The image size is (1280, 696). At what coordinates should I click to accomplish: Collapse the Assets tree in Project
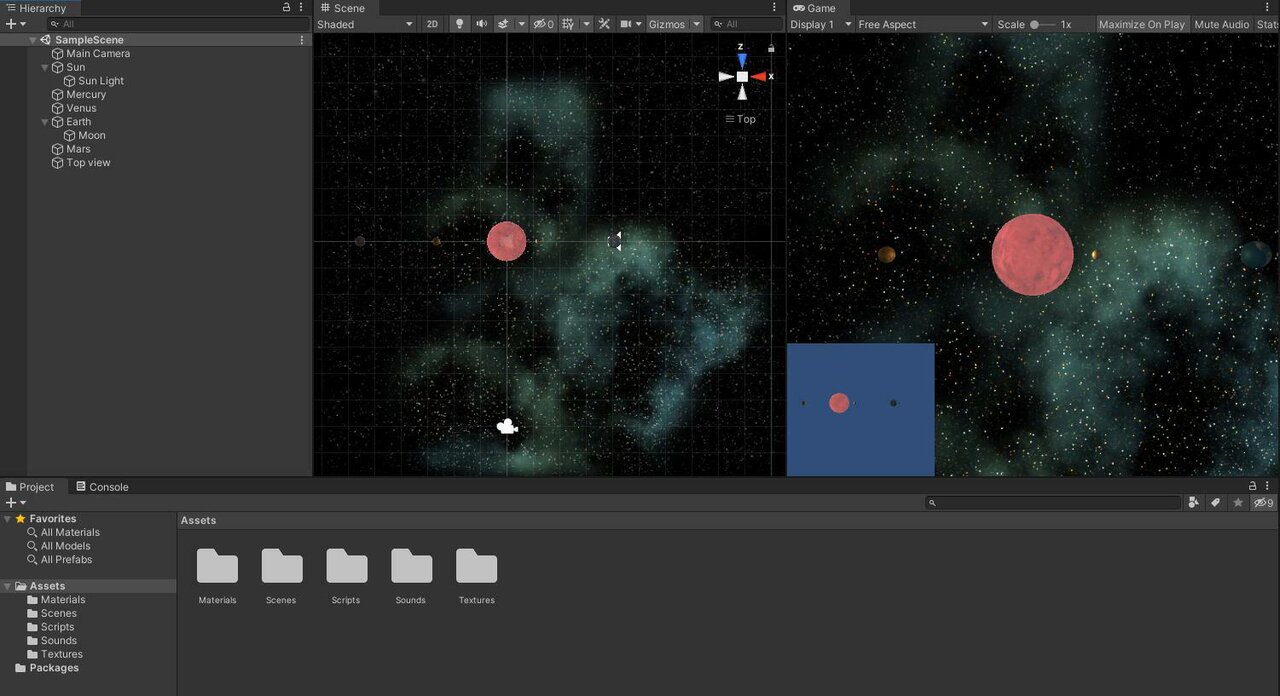coord(8,586)
